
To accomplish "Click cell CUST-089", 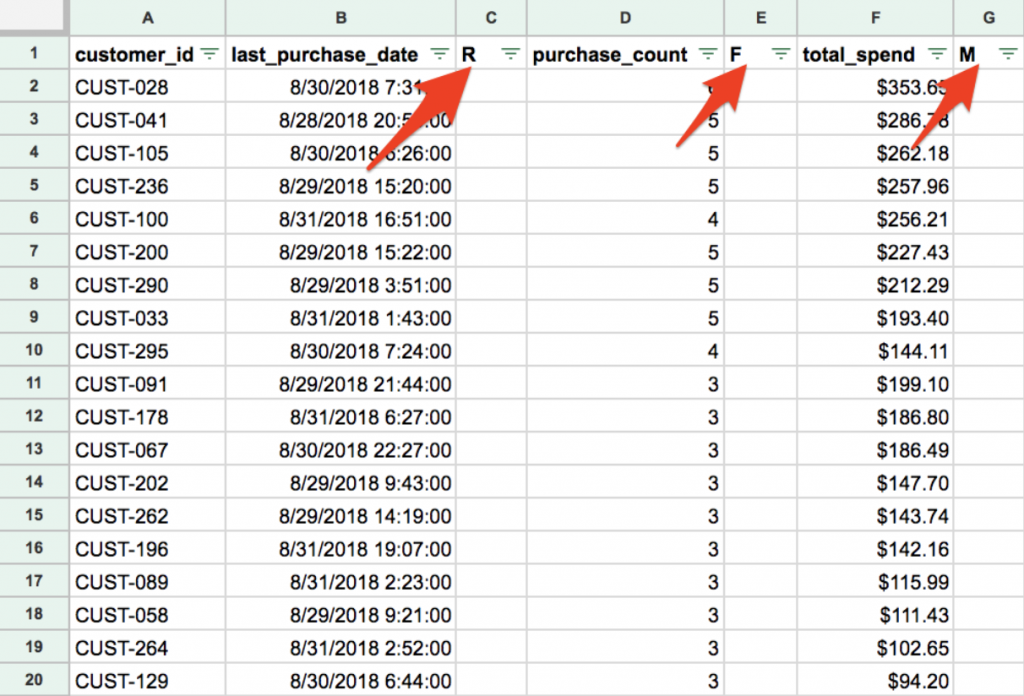I will click(148, 581).
